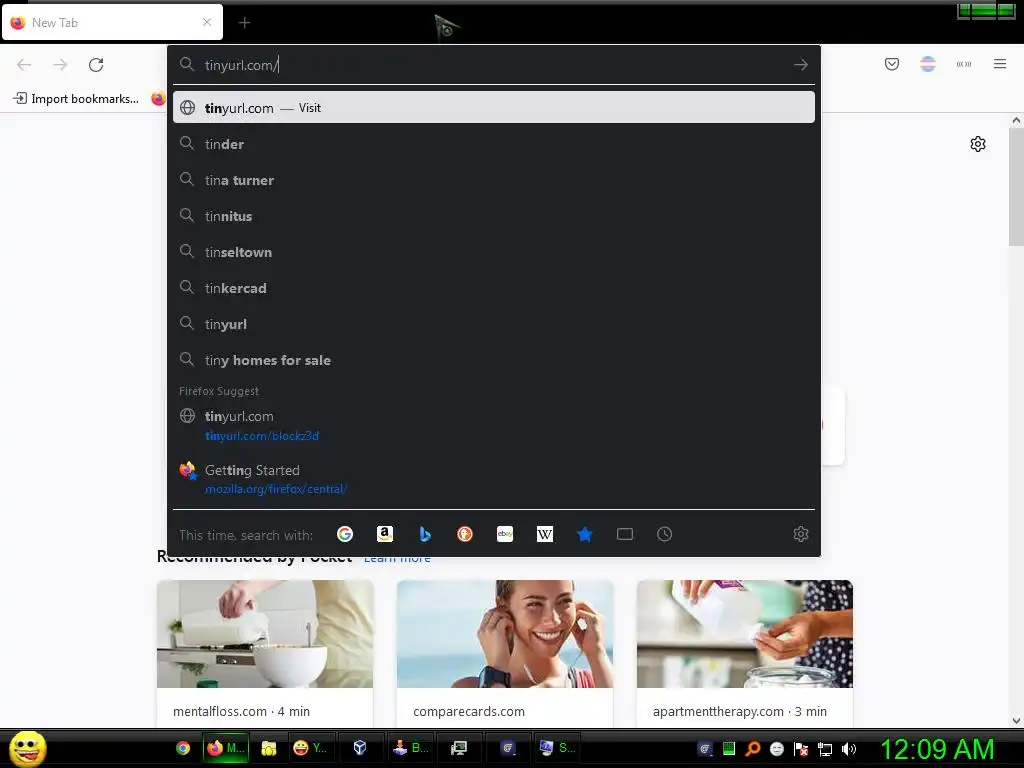Search in Bookmarks via star icon
Image resolution: width=1024 pixels, height=768 pixels.
click(584, 534)
